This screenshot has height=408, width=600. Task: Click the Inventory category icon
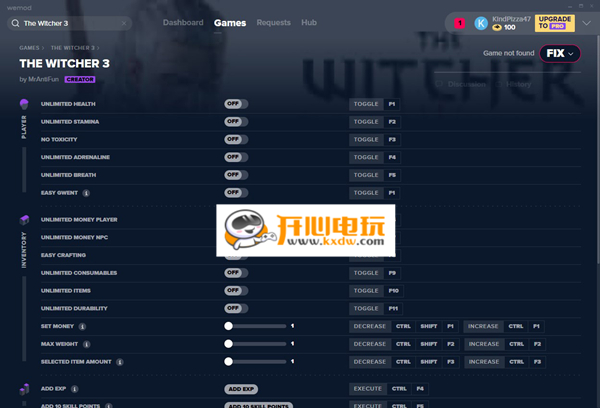[x=24, y=220]
